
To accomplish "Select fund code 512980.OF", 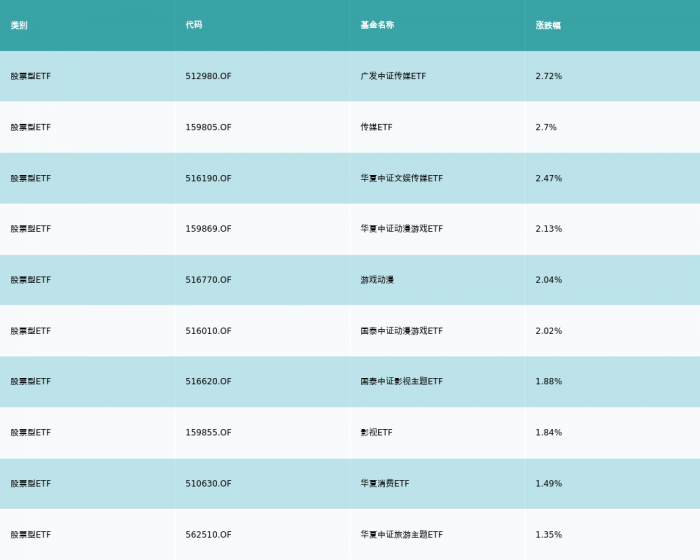I will point(208,76).
